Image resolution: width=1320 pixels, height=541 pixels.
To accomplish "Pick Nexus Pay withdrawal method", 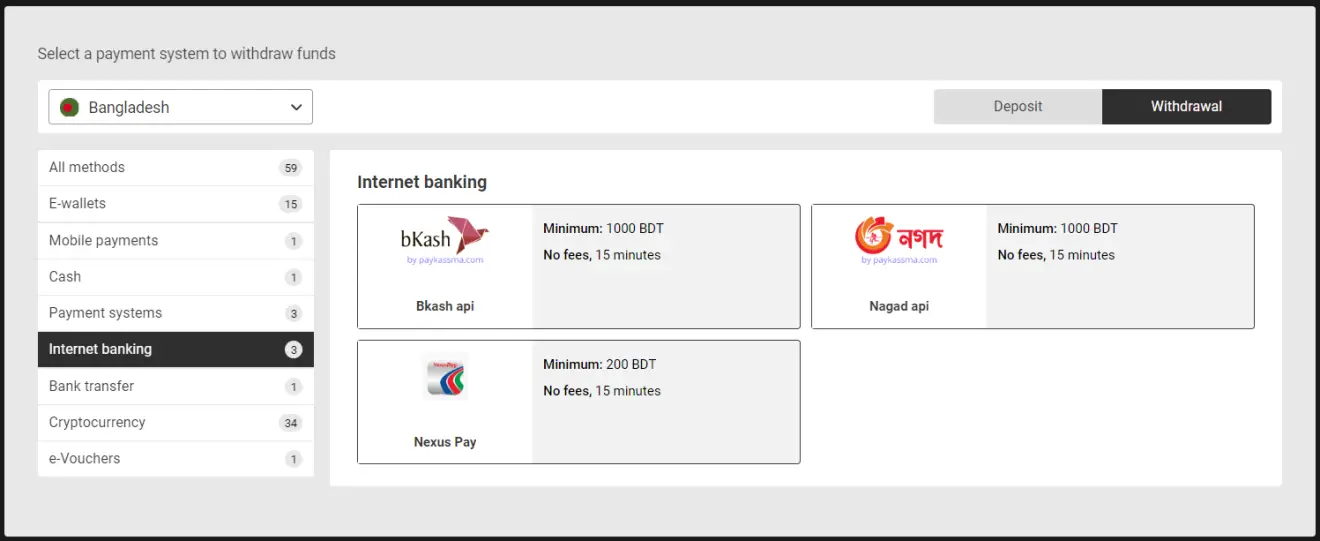I will [578, 402].
